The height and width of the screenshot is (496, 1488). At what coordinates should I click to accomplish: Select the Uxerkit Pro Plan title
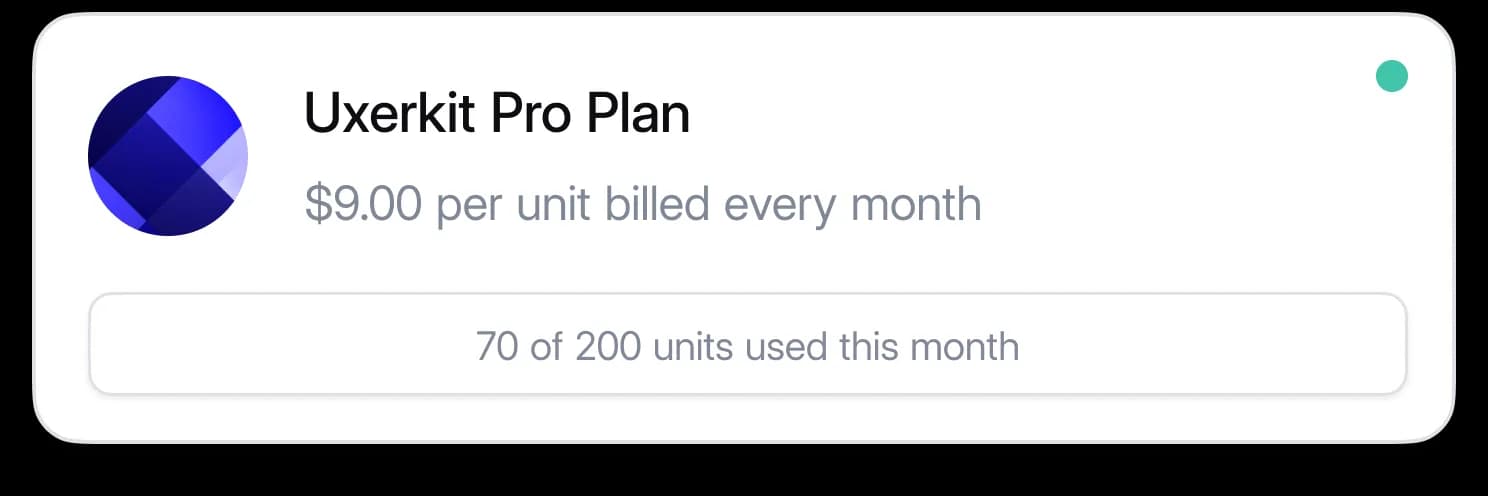497,113
